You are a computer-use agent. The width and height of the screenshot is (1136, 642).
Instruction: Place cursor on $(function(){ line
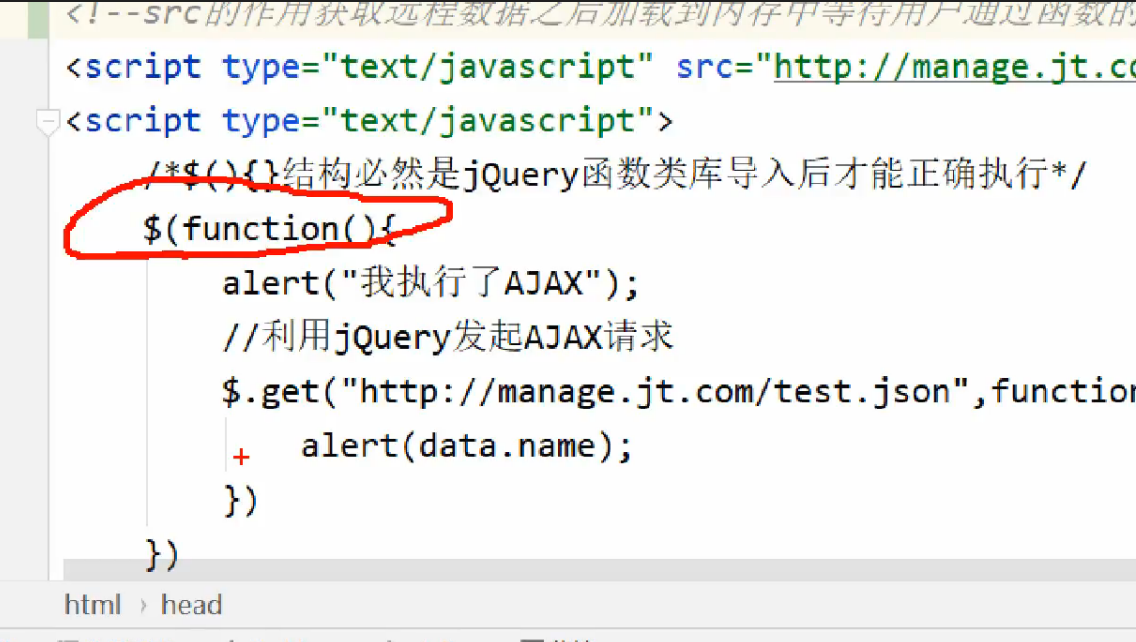coord(269,229)
